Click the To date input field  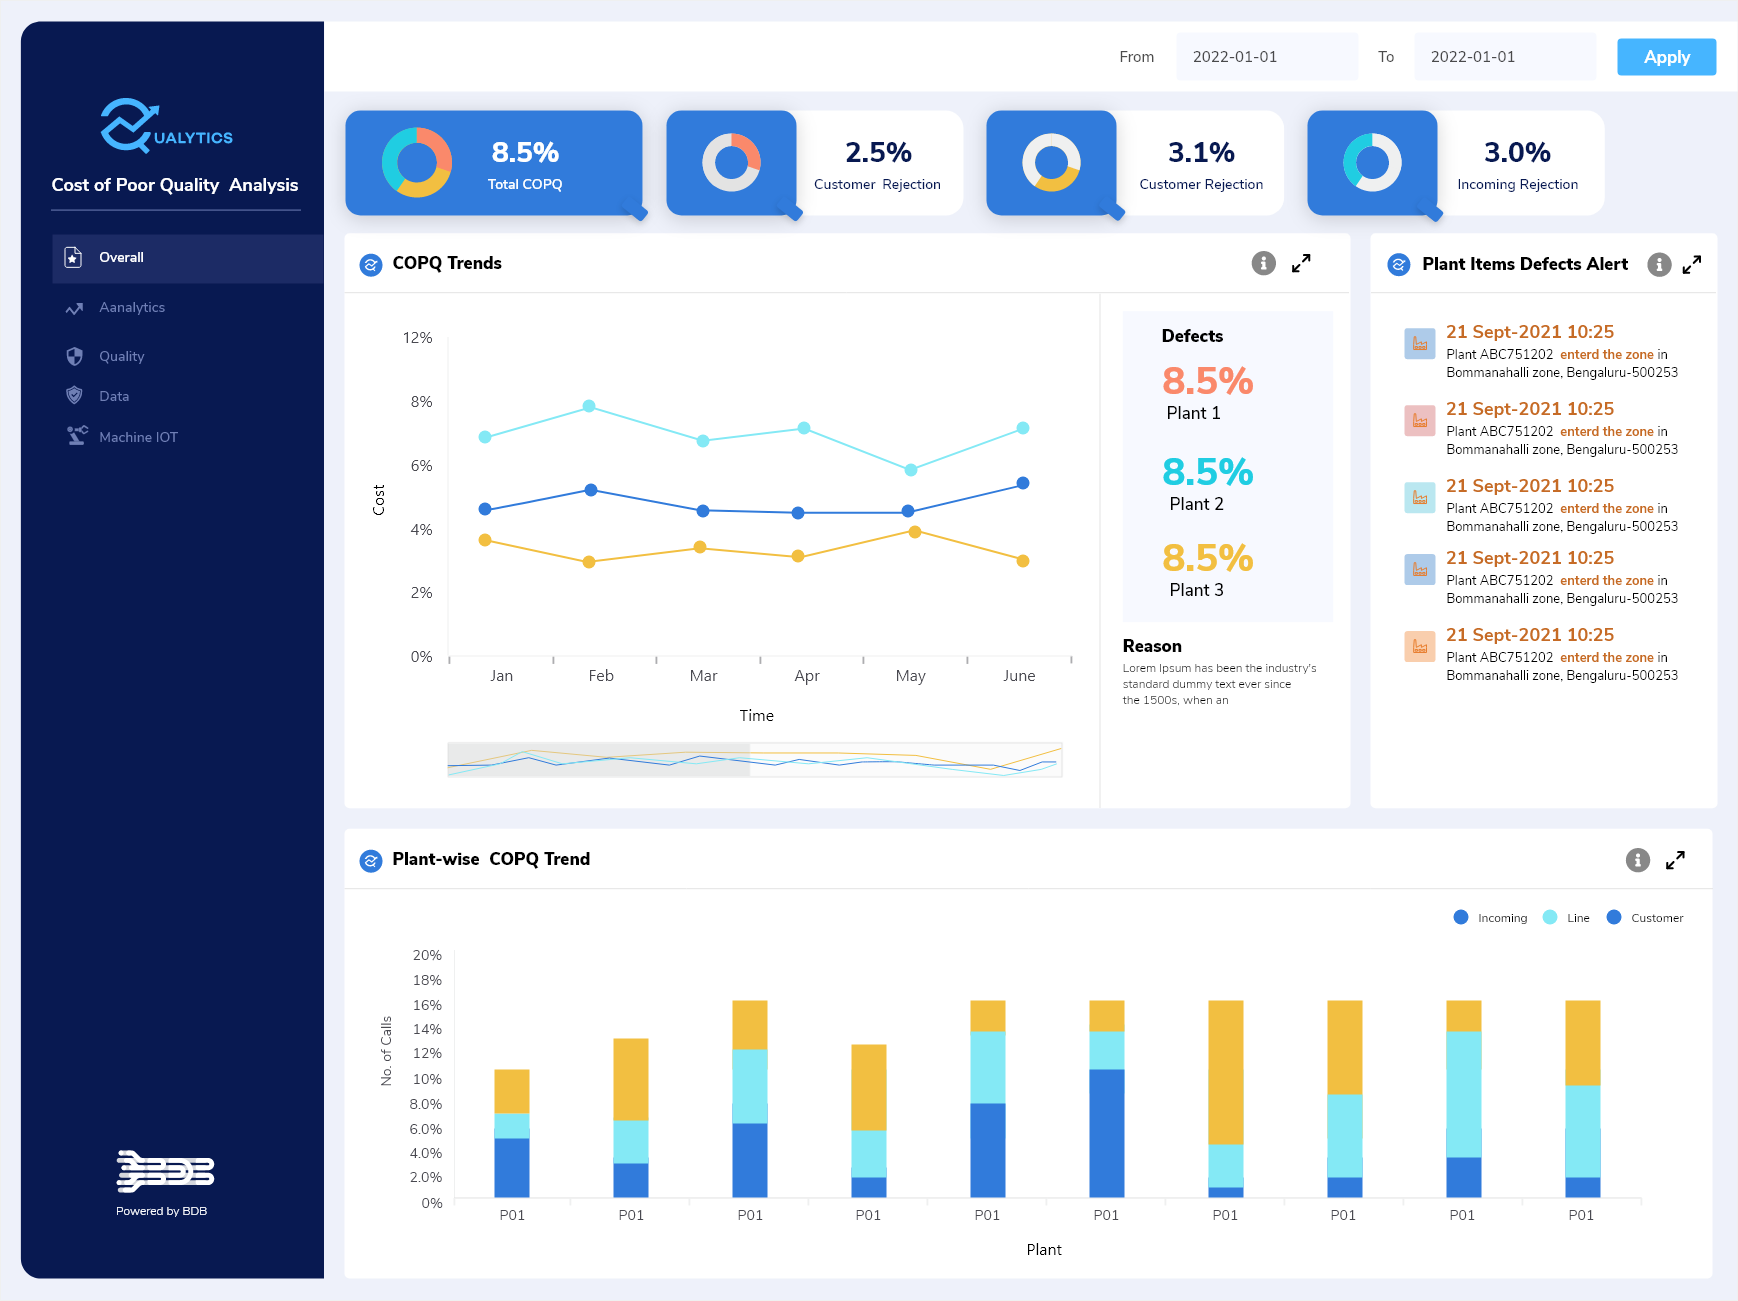click(1504, 57)
